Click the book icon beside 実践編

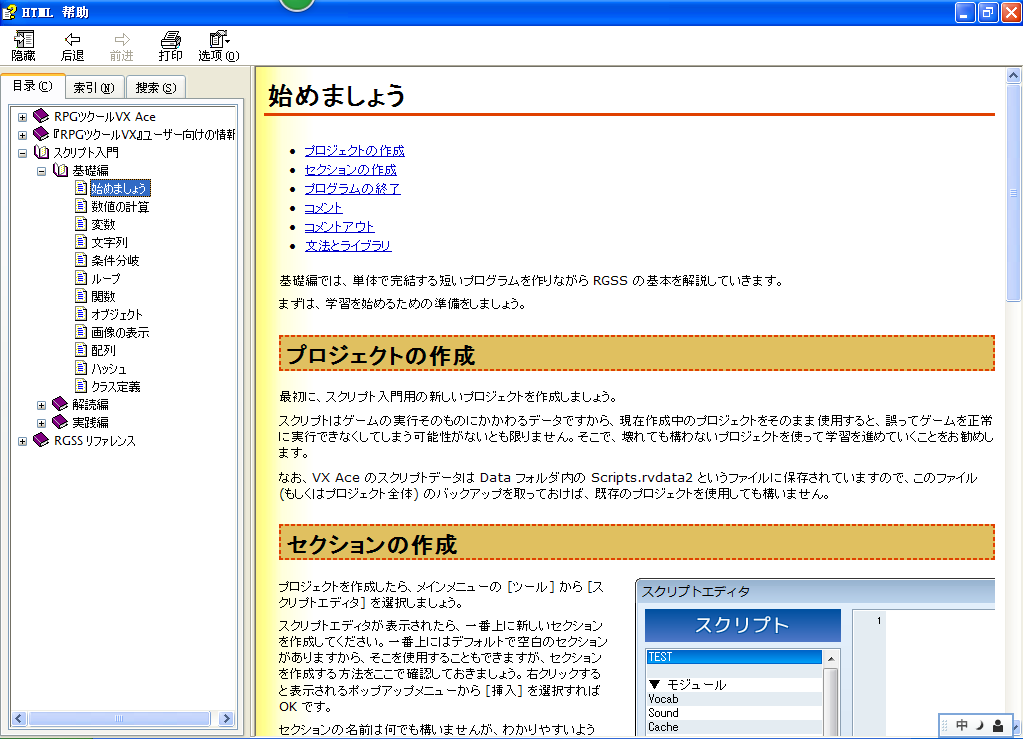60,422
